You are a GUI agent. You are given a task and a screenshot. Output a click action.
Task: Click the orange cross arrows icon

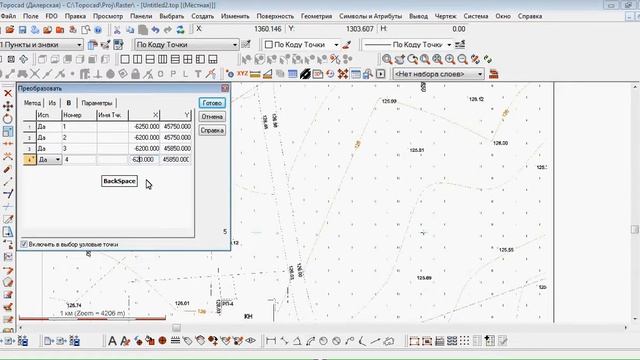tap(342, 74)
